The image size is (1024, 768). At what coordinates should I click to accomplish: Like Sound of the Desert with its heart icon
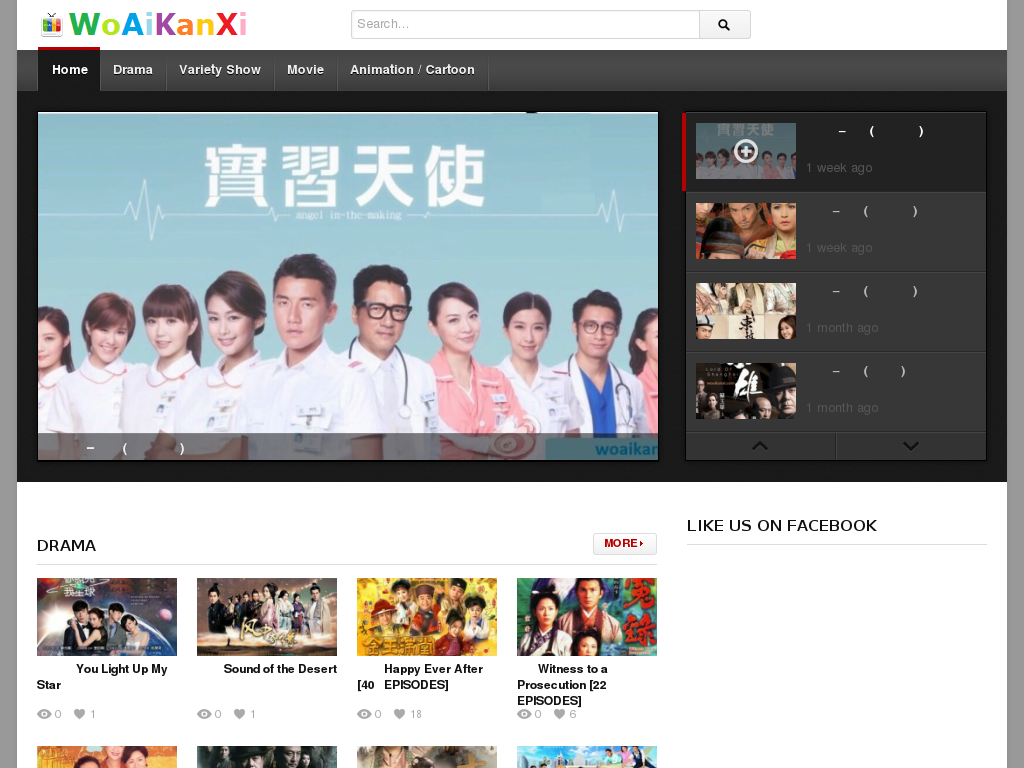tap(239, 714)
